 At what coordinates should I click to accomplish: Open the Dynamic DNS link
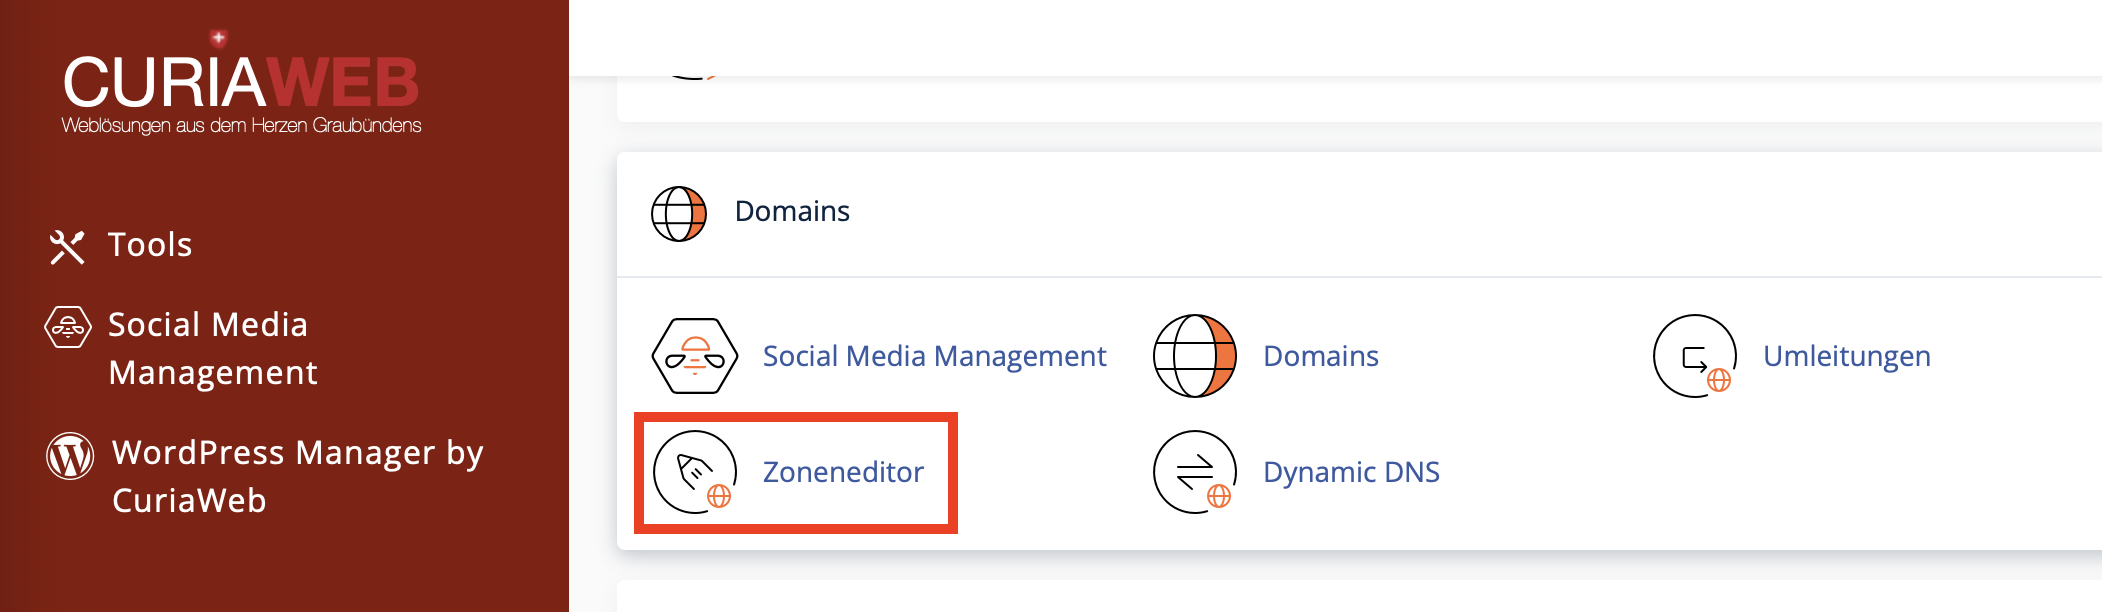(1351, 472)
